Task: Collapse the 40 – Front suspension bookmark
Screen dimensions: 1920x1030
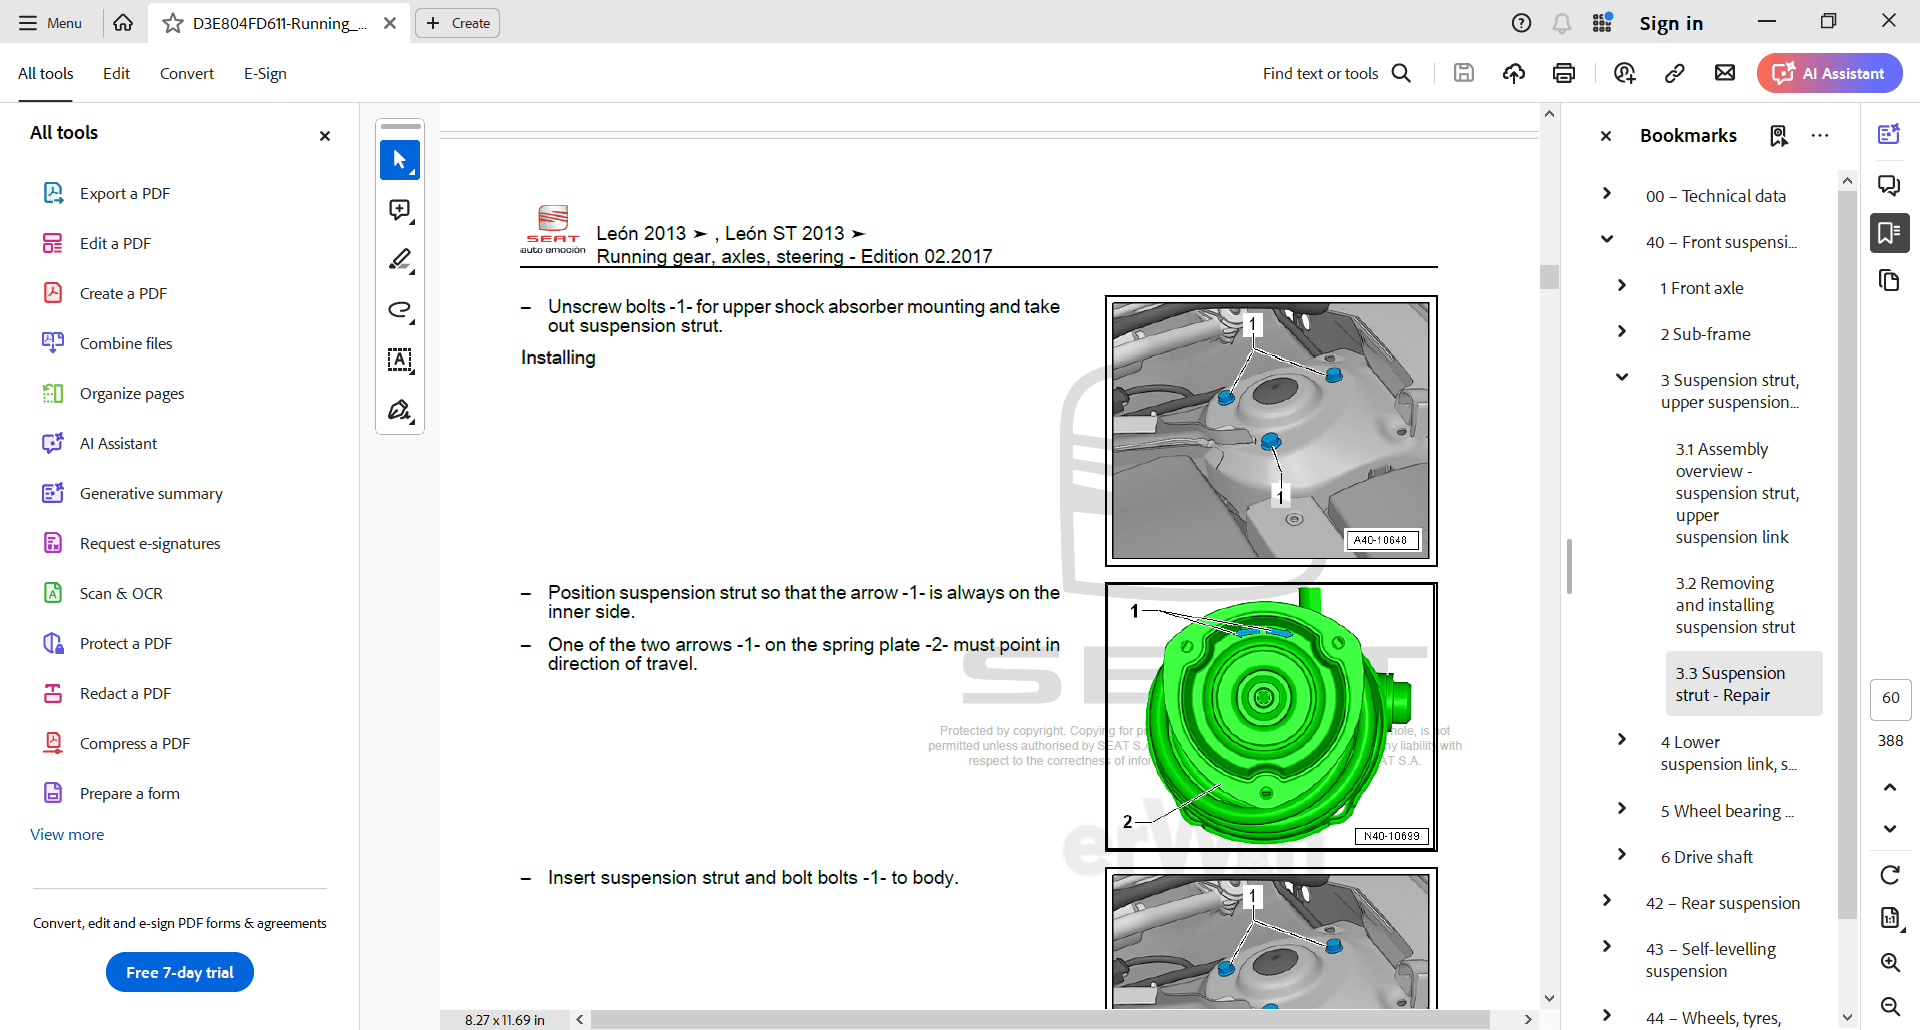Action: click(1607, 240)
